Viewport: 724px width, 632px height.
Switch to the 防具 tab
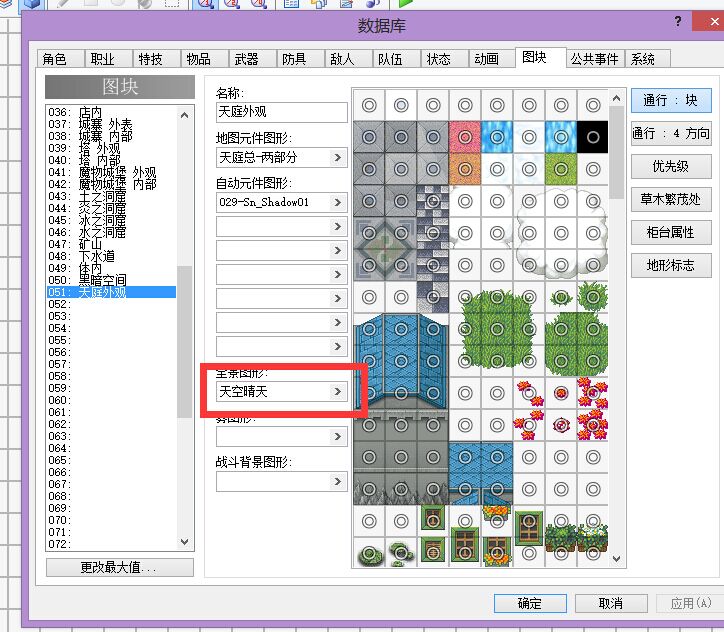301,59
